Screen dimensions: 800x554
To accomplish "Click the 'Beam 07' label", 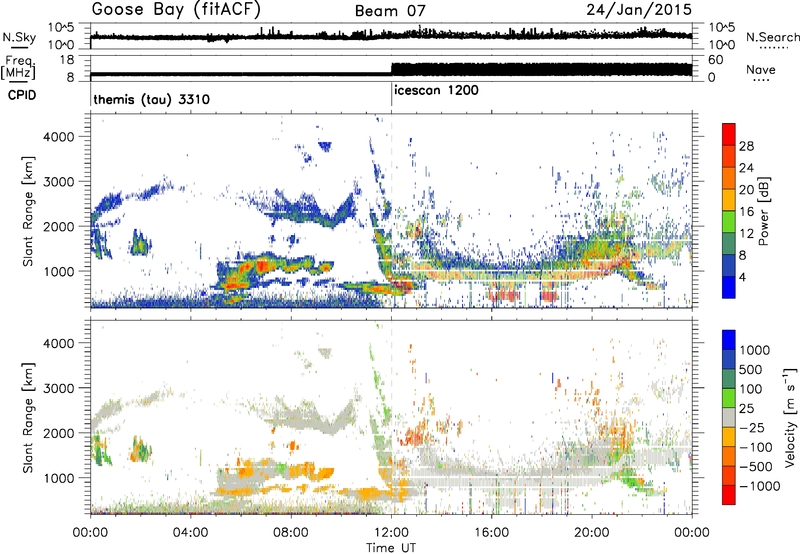I will click(390, 11).
